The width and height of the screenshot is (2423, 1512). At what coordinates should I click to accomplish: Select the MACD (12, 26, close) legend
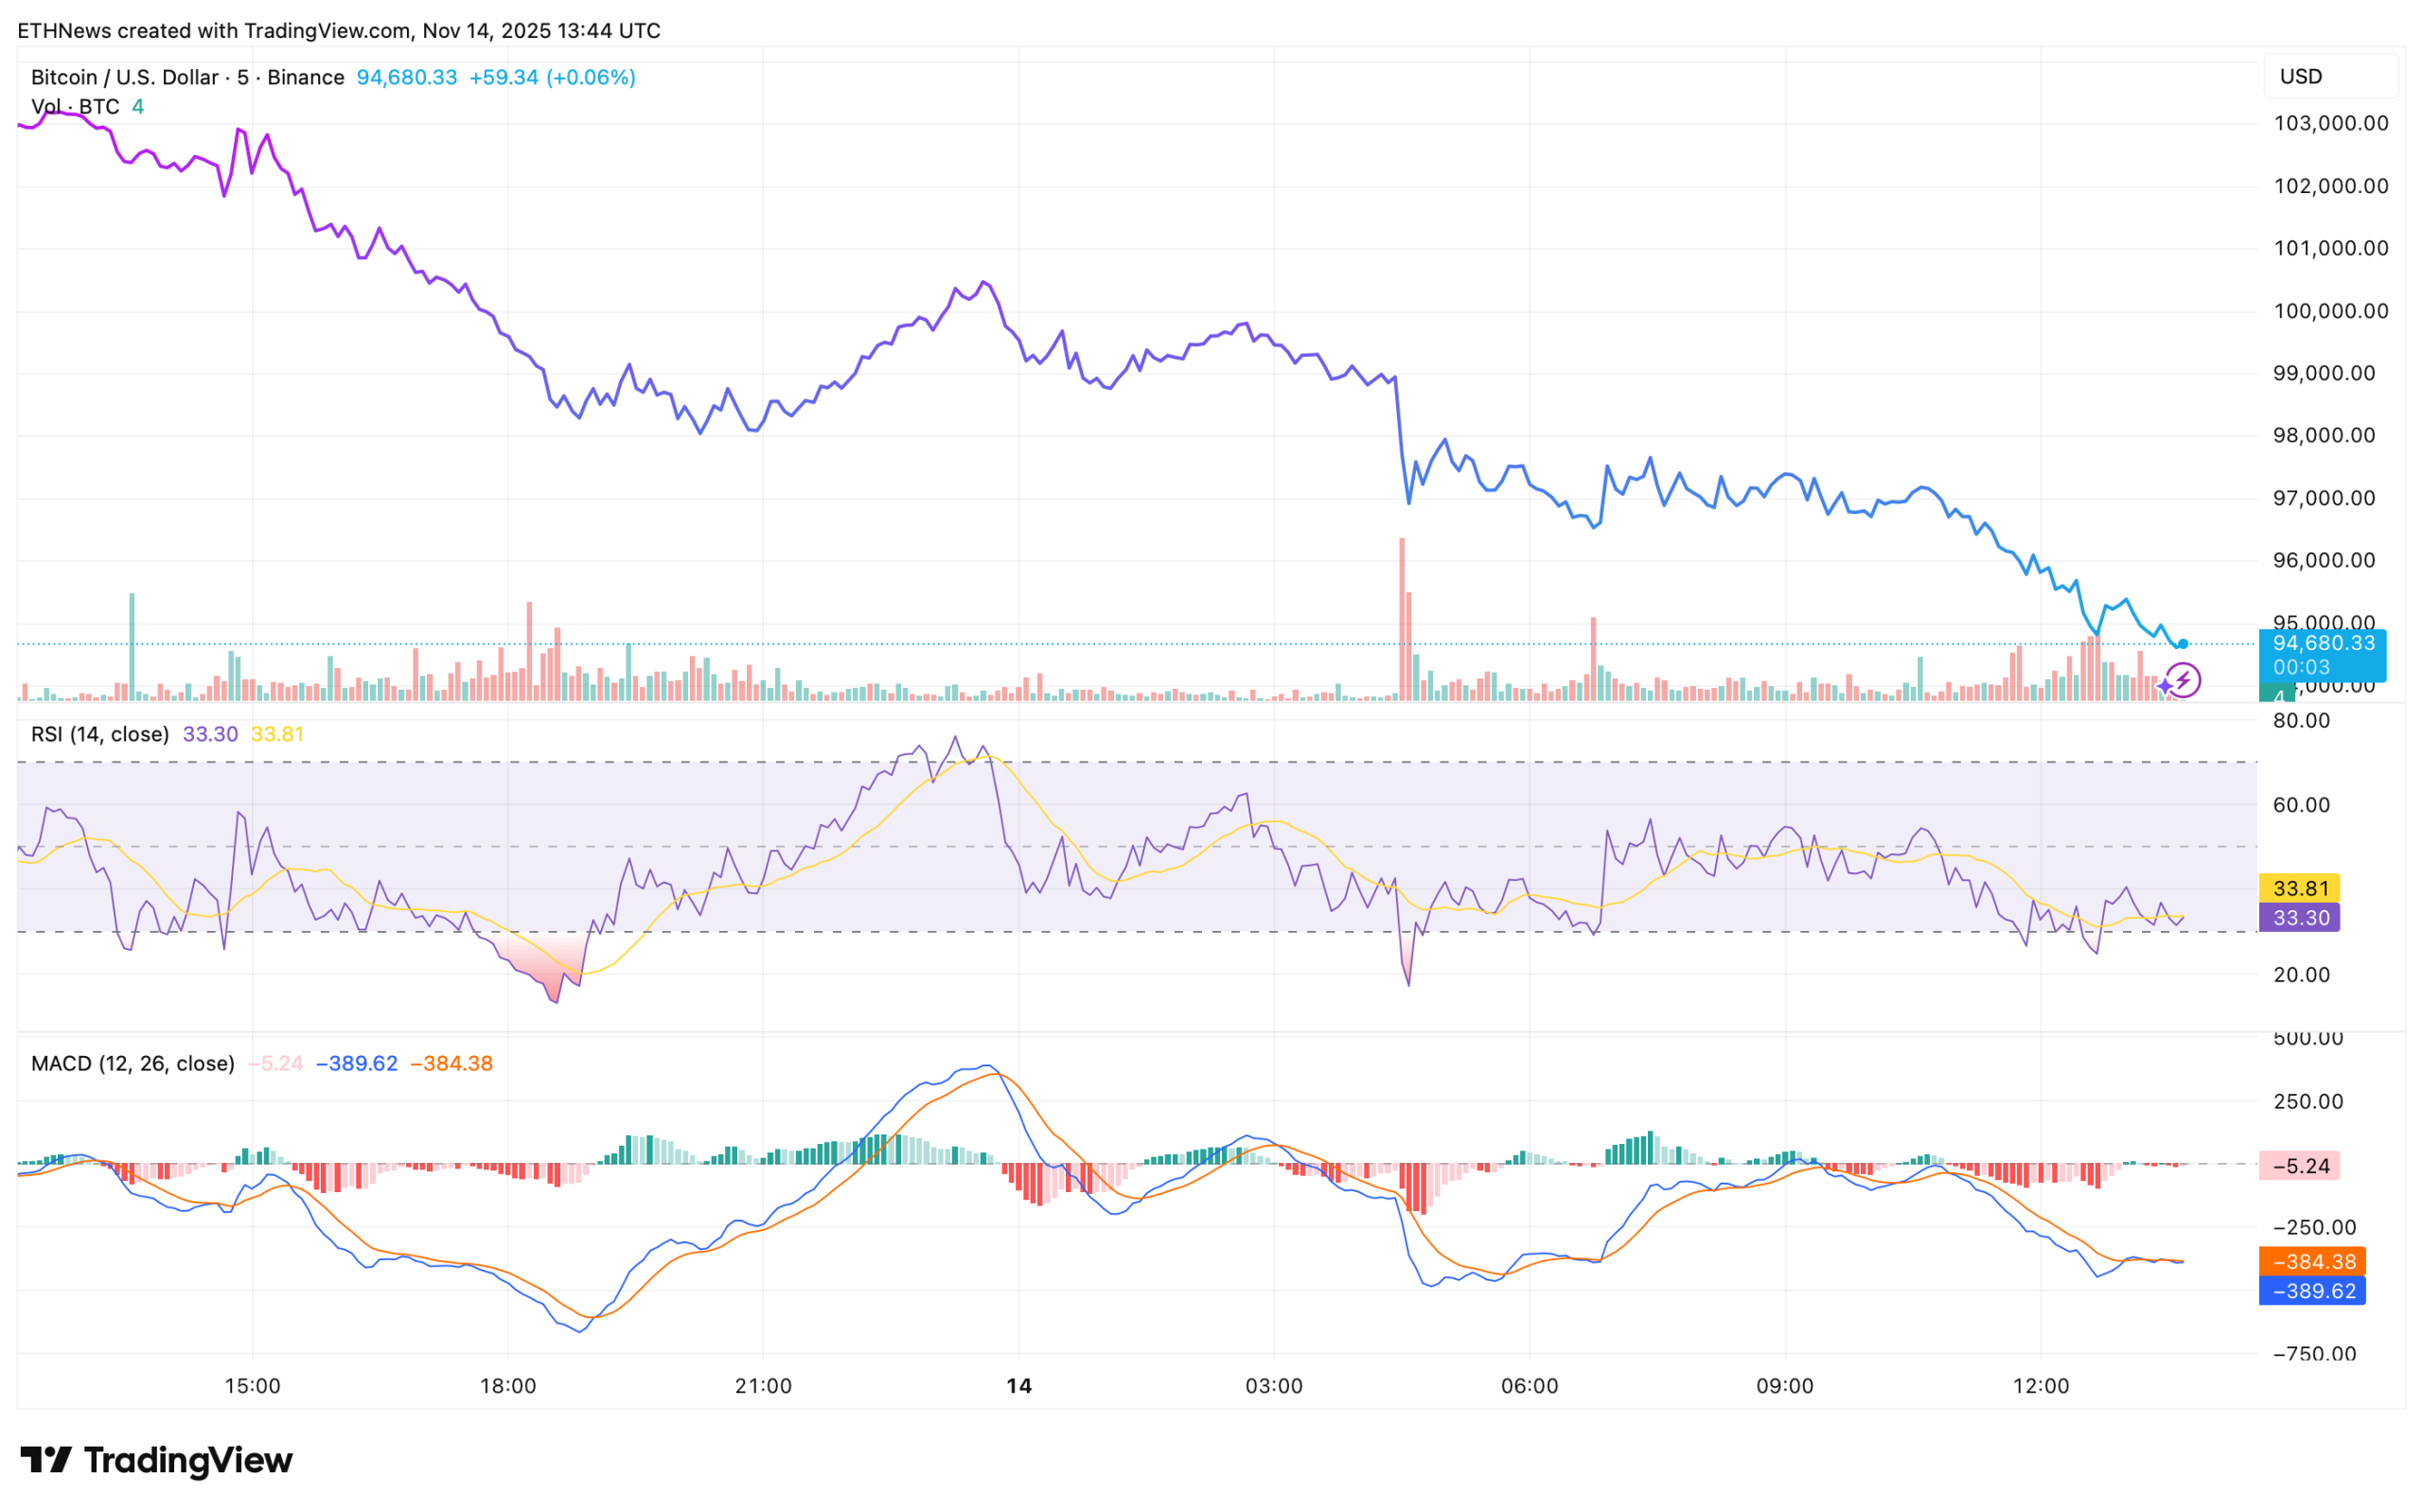132,1064
